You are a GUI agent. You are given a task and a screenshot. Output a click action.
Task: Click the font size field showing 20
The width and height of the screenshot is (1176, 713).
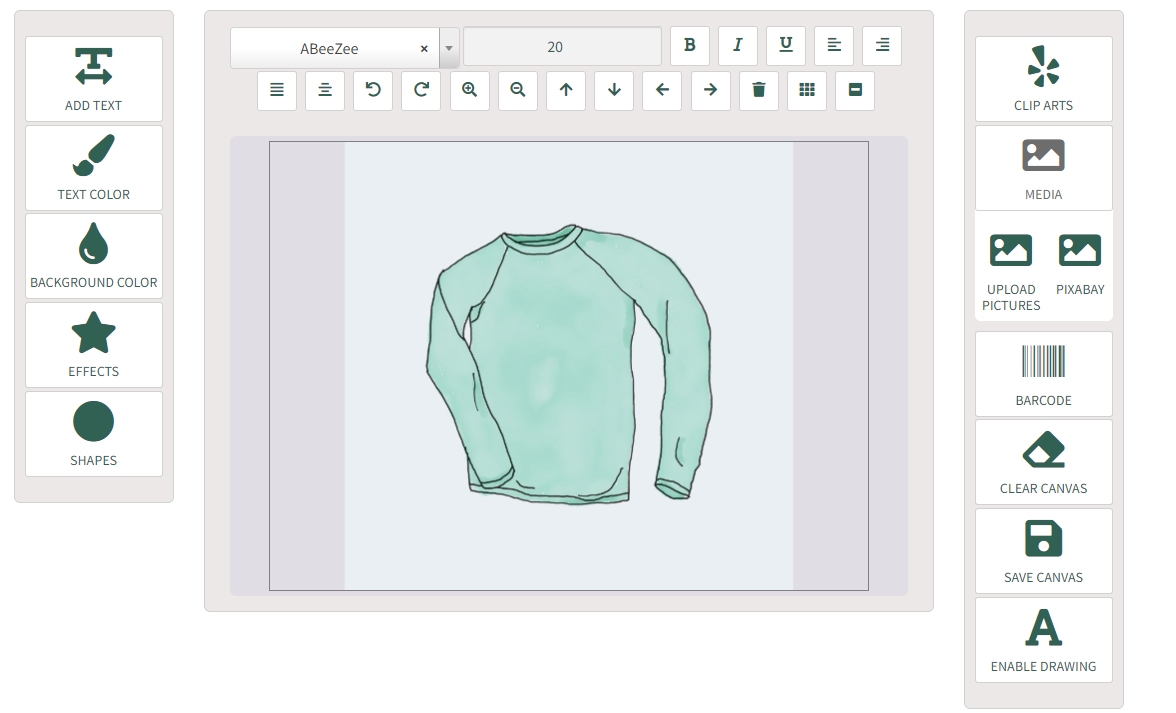click(562, 46)
